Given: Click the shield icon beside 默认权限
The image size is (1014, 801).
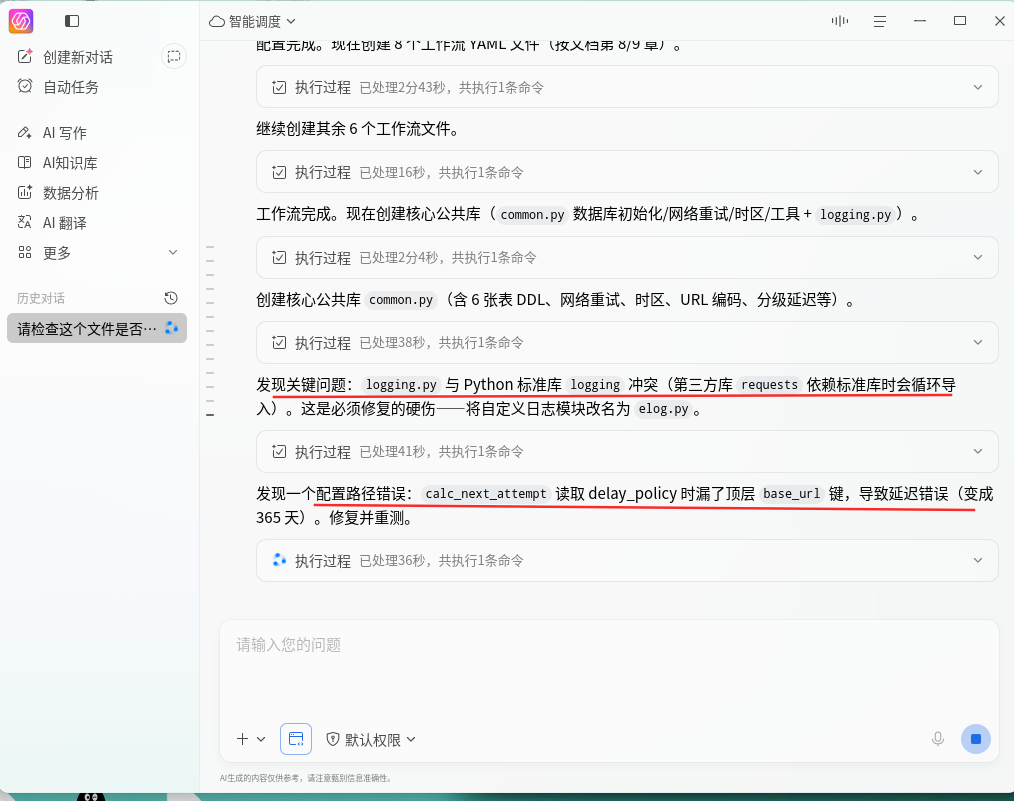Looking at the screenshot, I should pos(333,739).
